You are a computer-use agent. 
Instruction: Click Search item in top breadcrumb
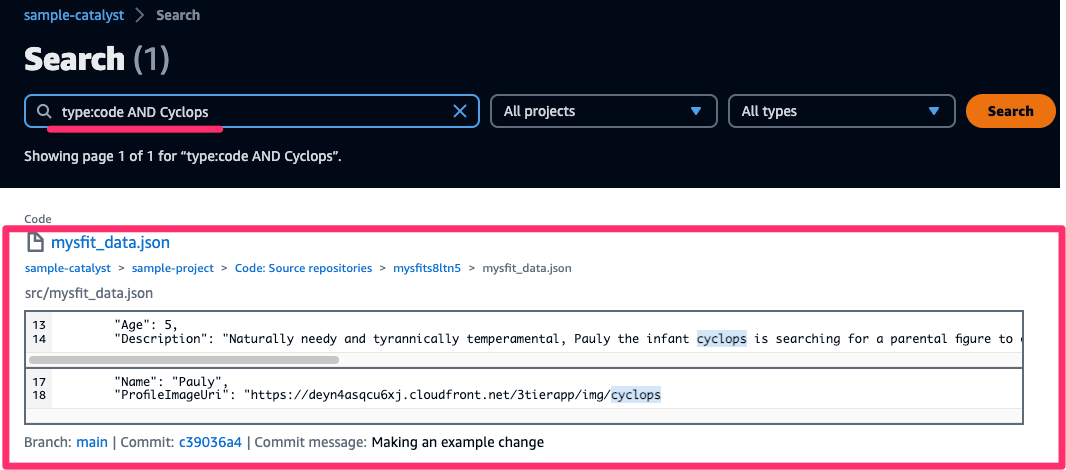(x=178, y=15)
